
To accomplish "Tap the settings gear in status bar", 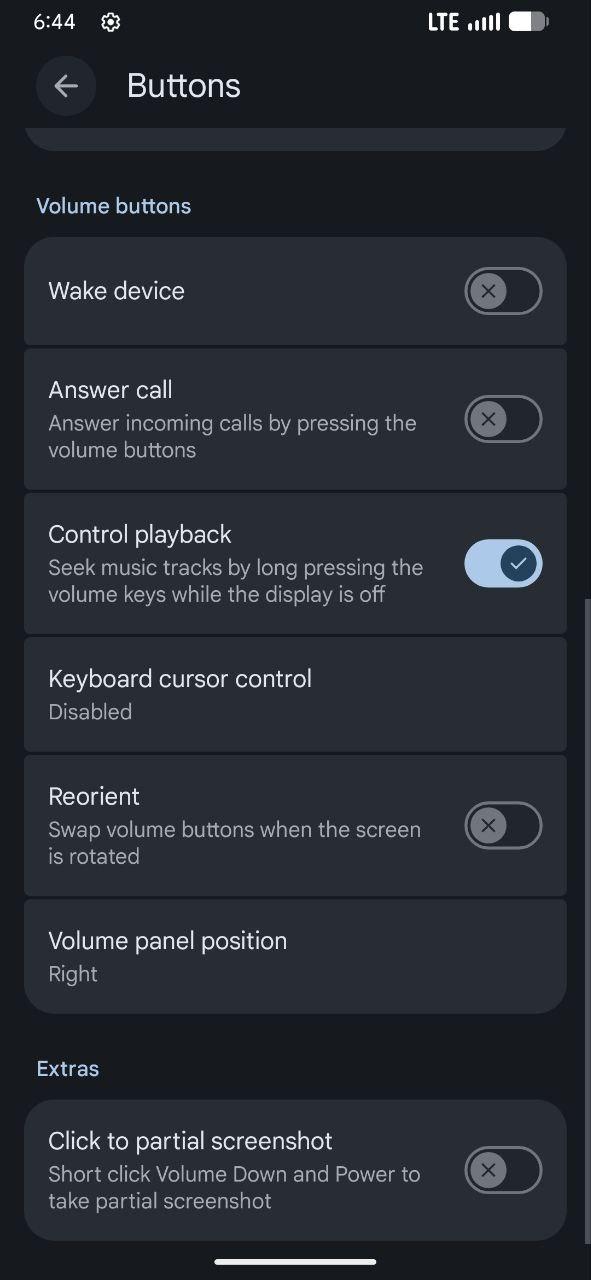I will coord(111,22).
